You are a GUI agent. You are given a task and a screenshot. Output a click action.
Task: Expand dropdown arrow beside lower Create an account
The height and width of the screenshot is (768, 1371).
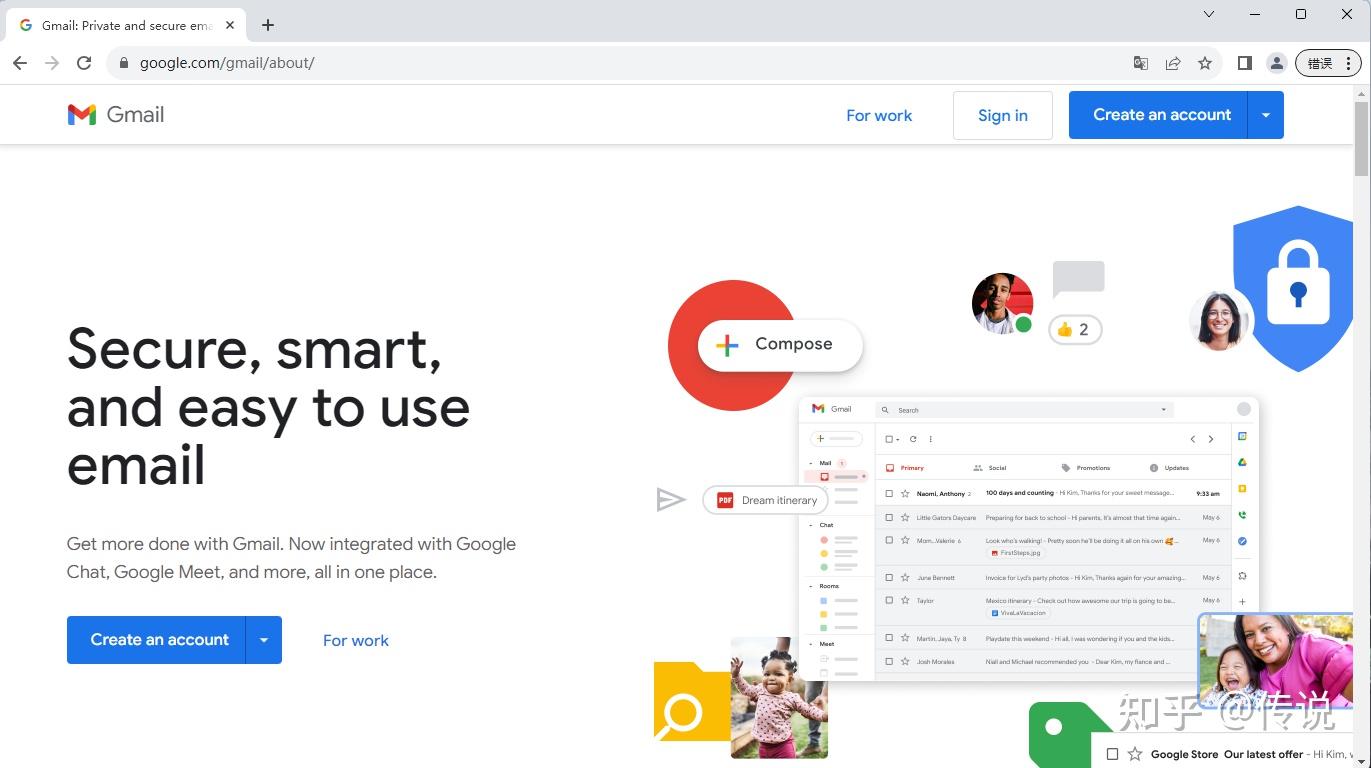click(x=264, y=640)
